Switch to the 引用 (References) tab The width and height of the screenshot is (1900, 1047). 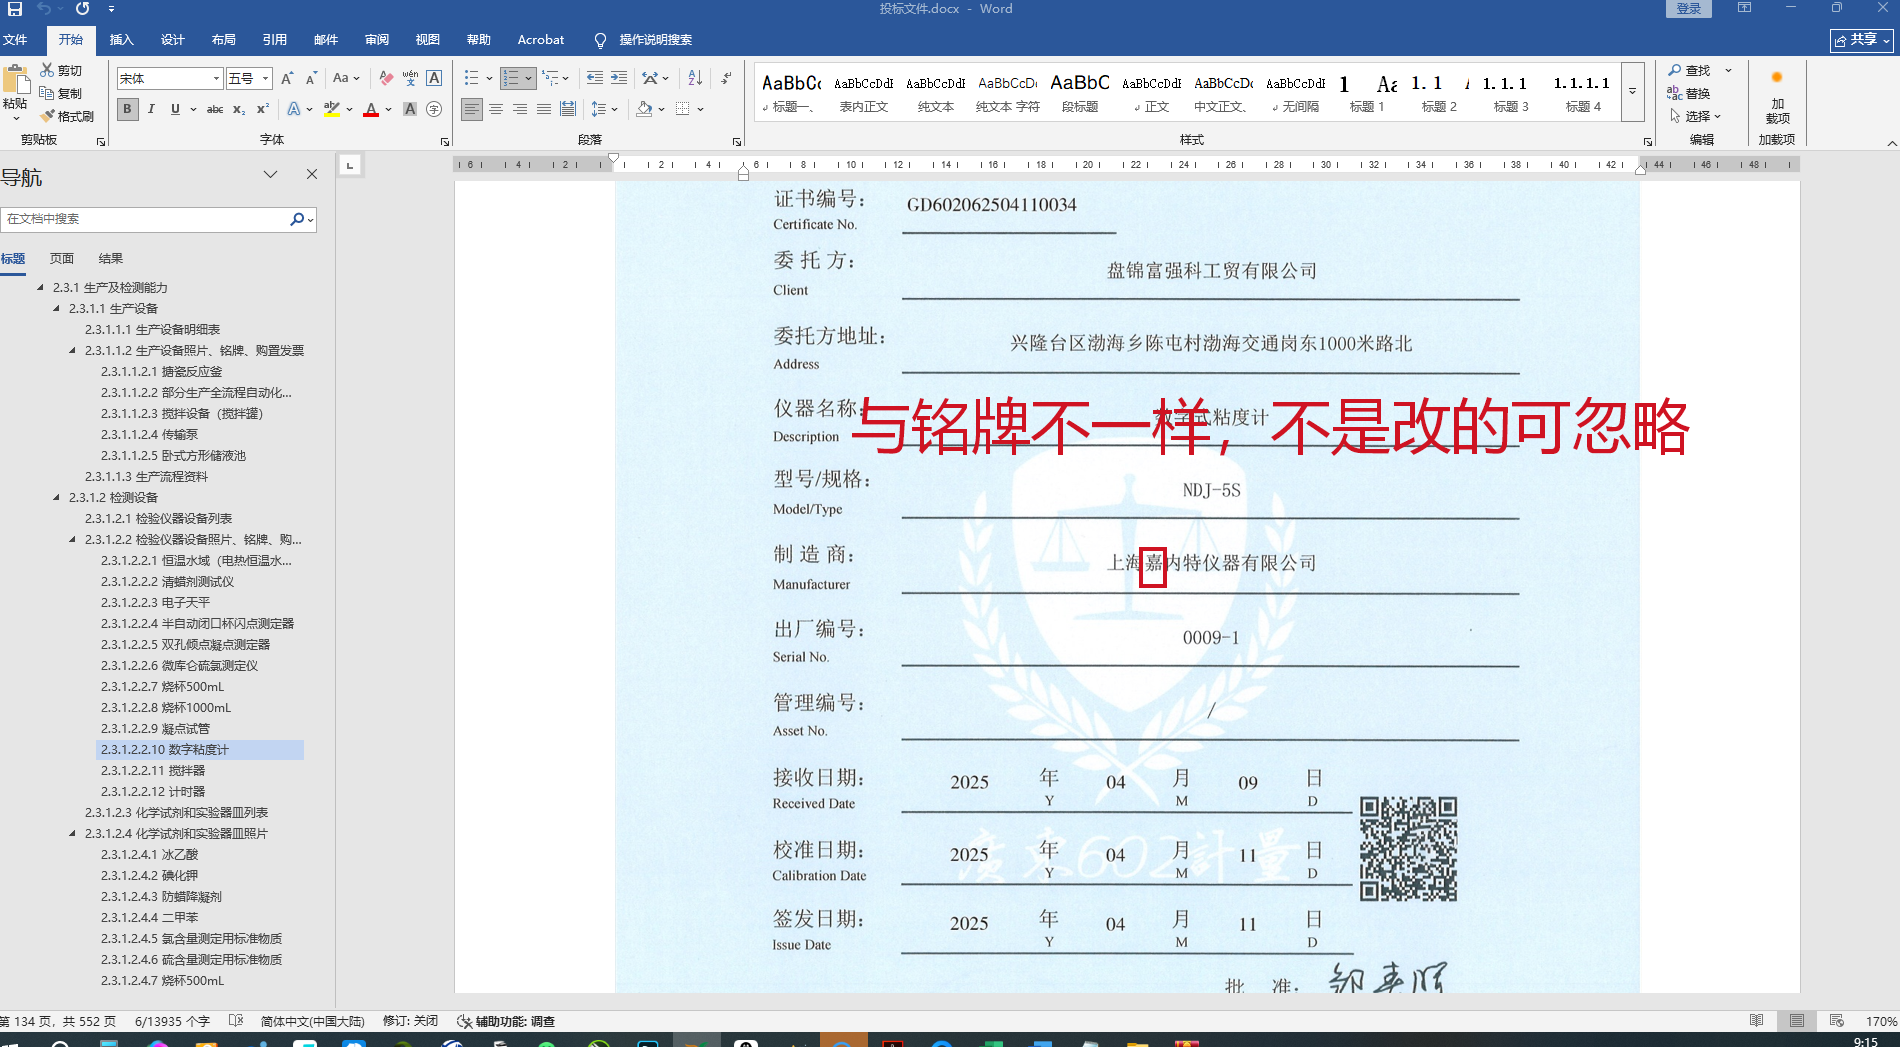(x=275, y=40)
